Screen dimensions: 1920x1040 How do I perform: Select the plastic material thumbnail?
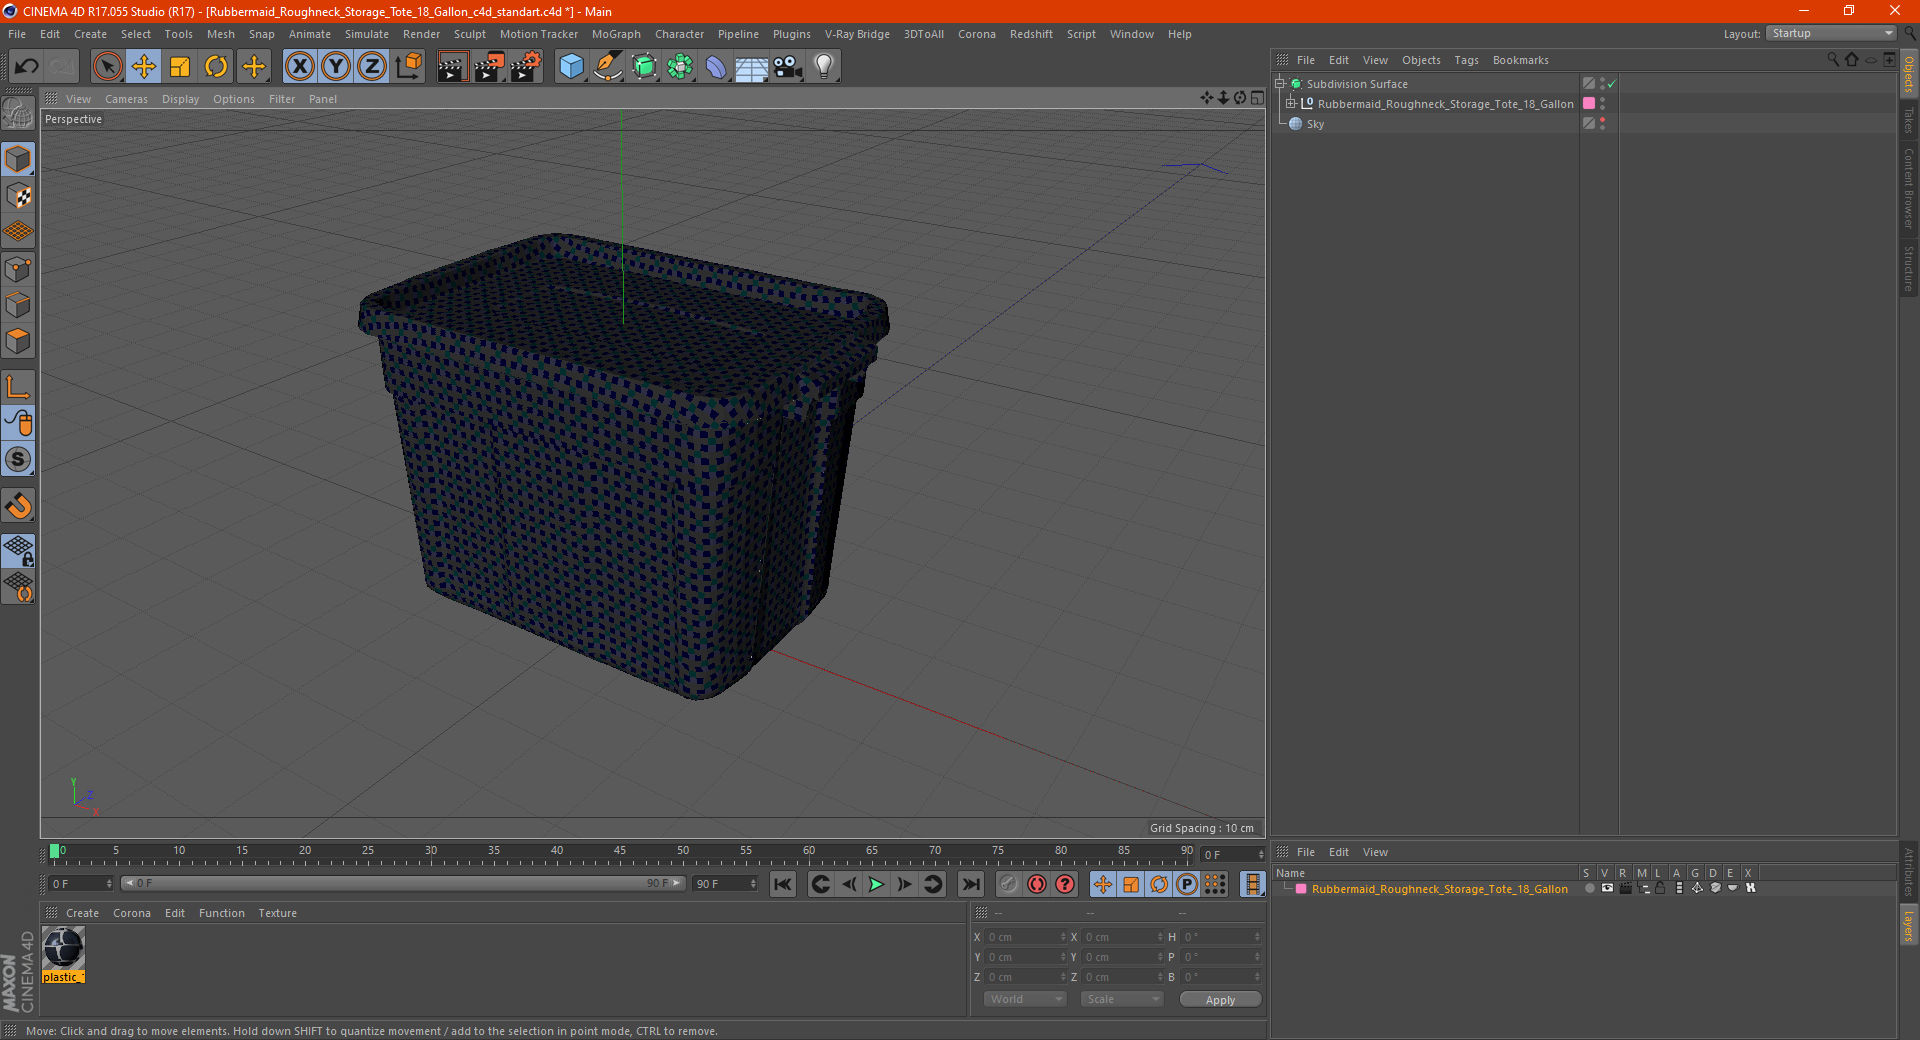(63, 947)
